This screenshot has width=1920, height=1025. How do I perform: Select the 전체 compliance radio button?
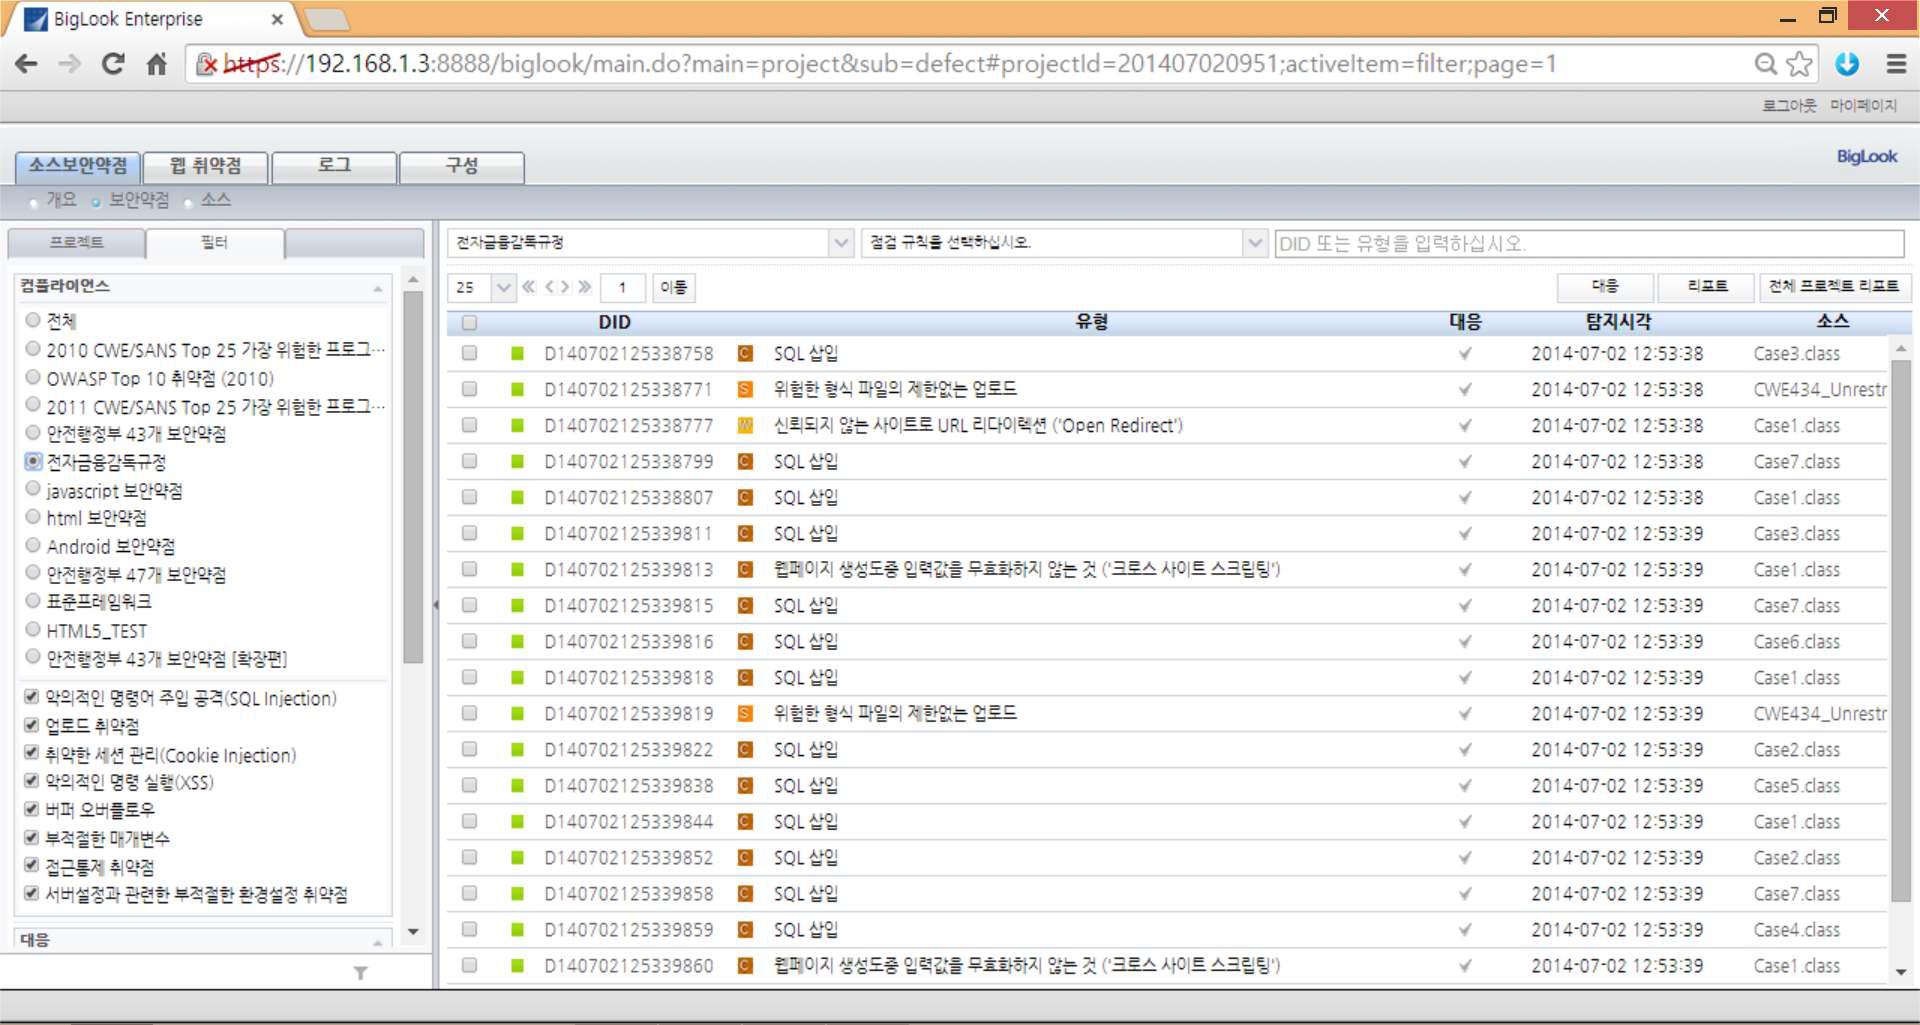point(33,320)
